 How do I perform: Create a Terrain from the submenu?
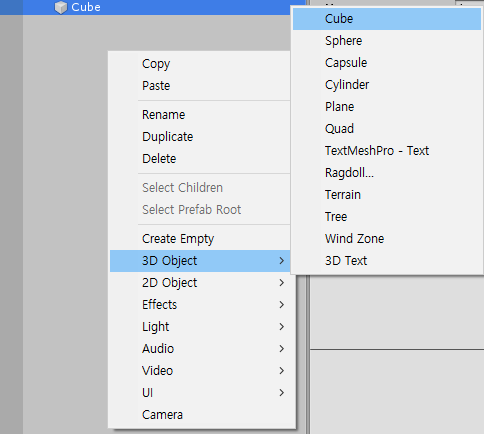coord(387,195)
